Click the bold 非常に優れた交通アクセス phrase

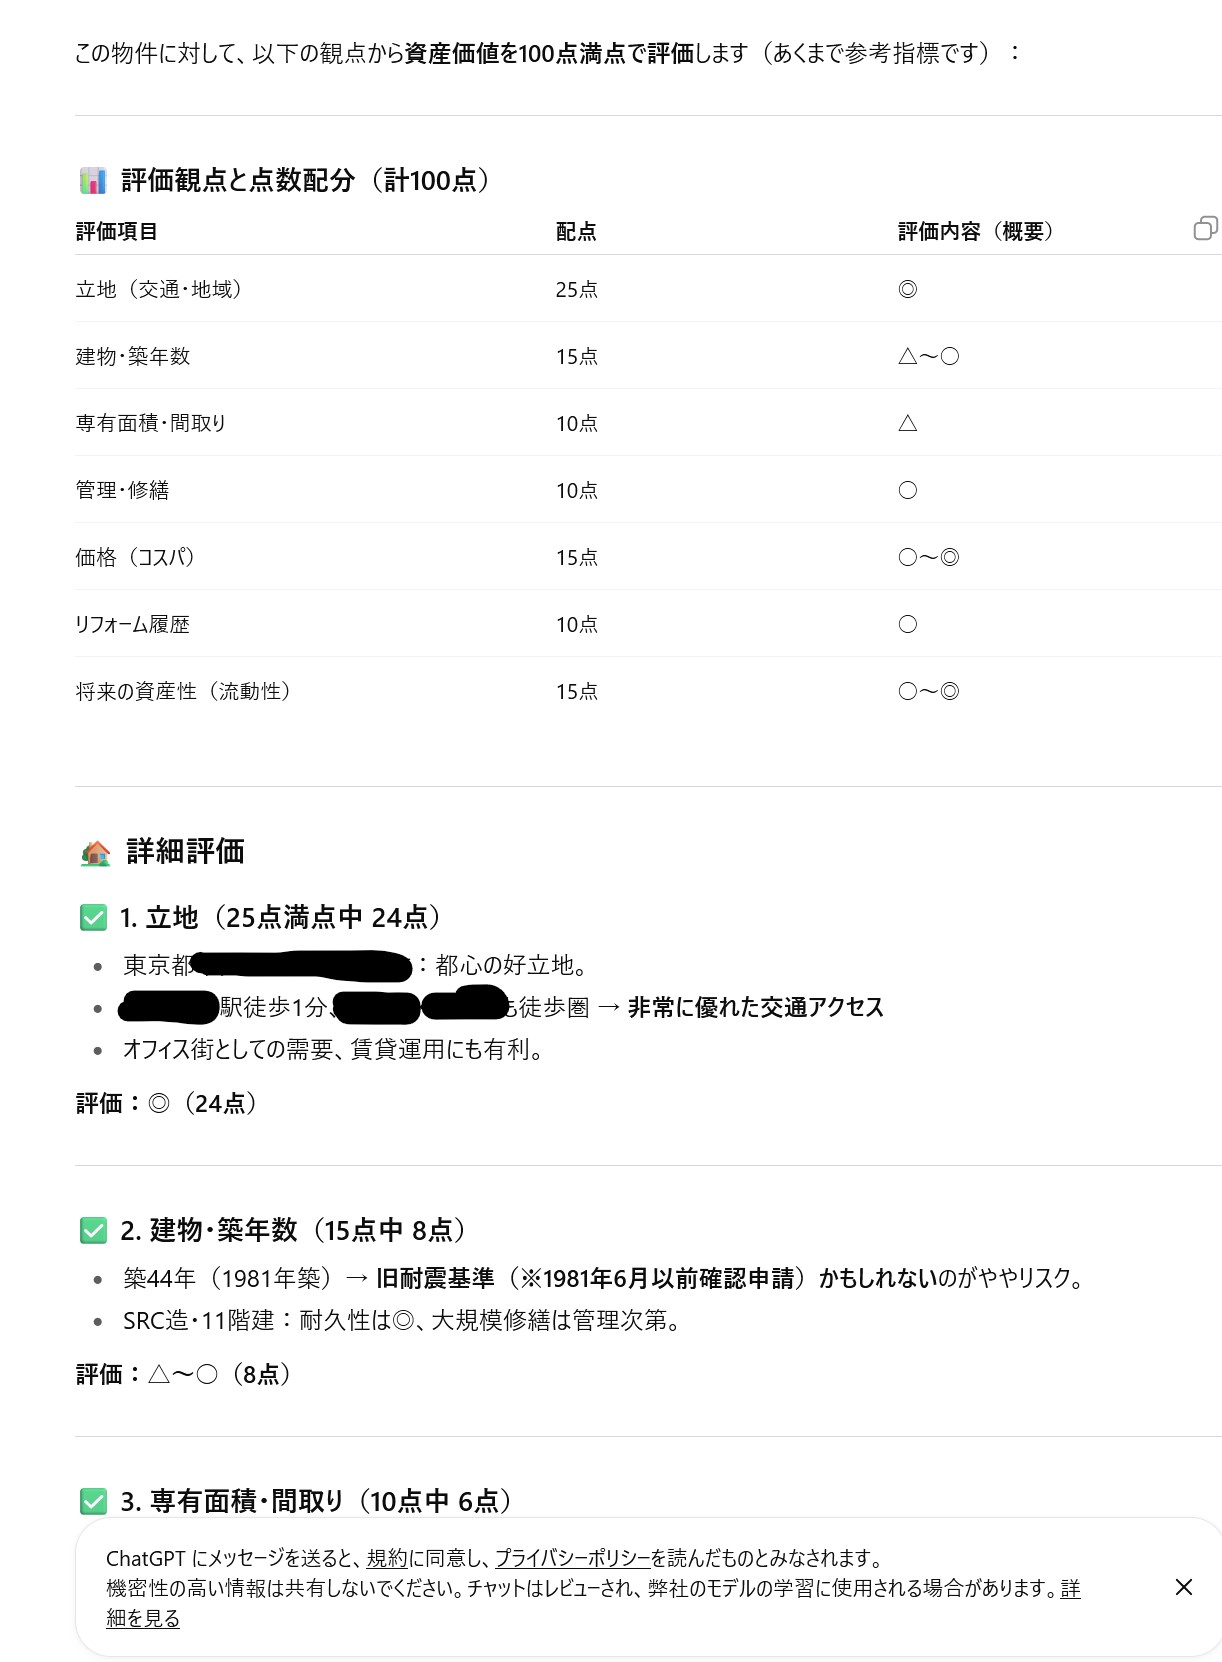[x=756, y=1007]
